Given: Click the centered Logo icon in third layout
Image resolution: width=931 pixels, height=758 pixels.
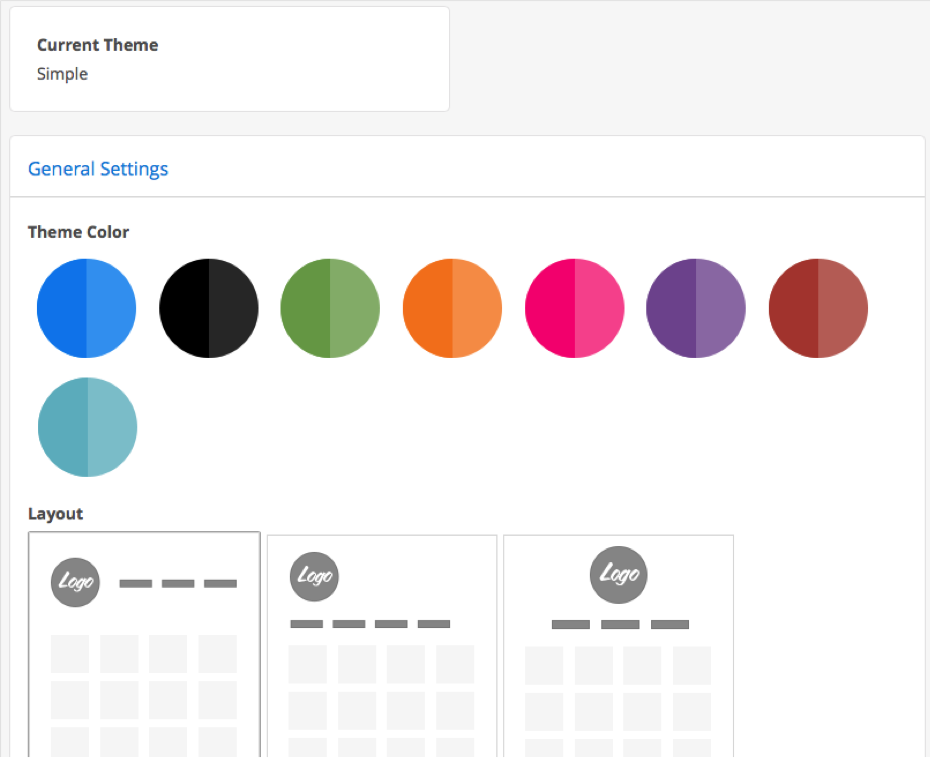Looking at the screenshot, I should click(619, 575).
